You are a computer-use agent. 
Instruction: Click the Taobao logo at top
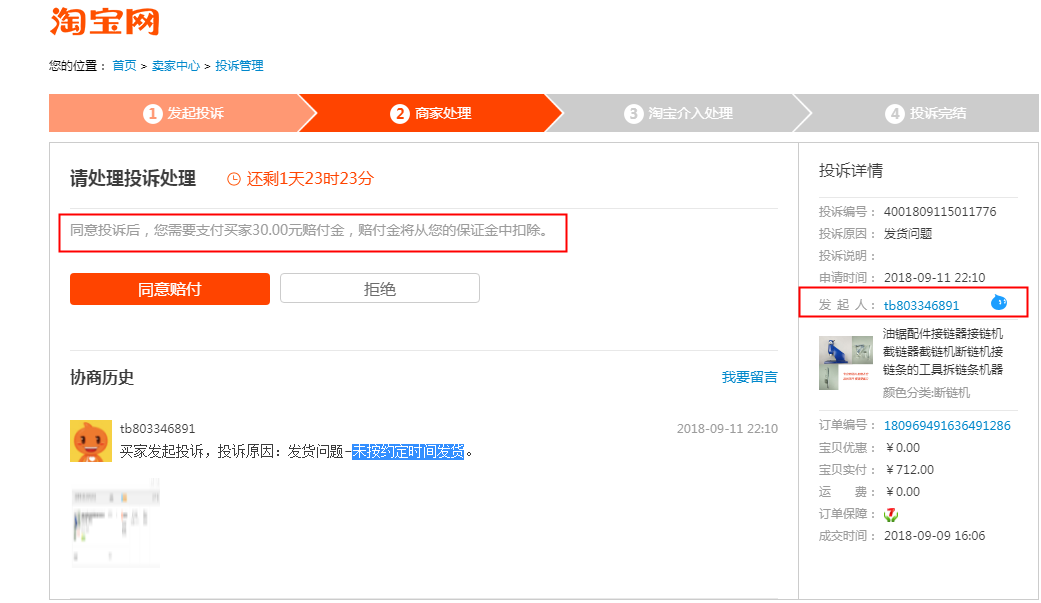pos(105,21)
